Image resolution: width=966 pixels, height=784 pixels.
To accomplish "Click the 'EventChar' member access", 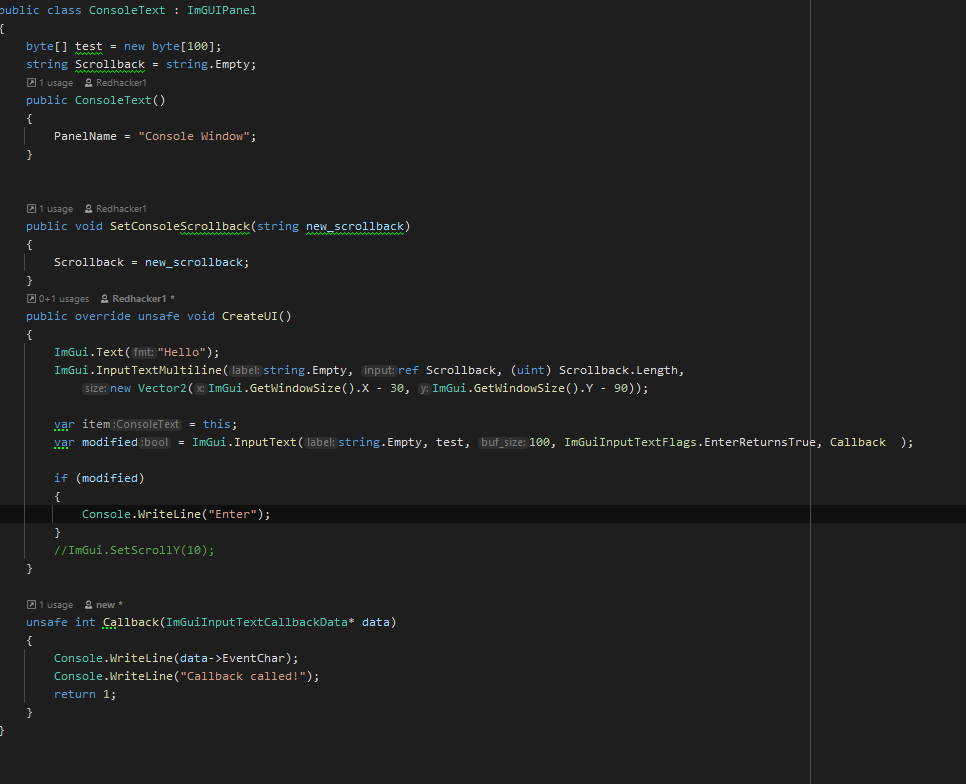I will pos(253,658).
